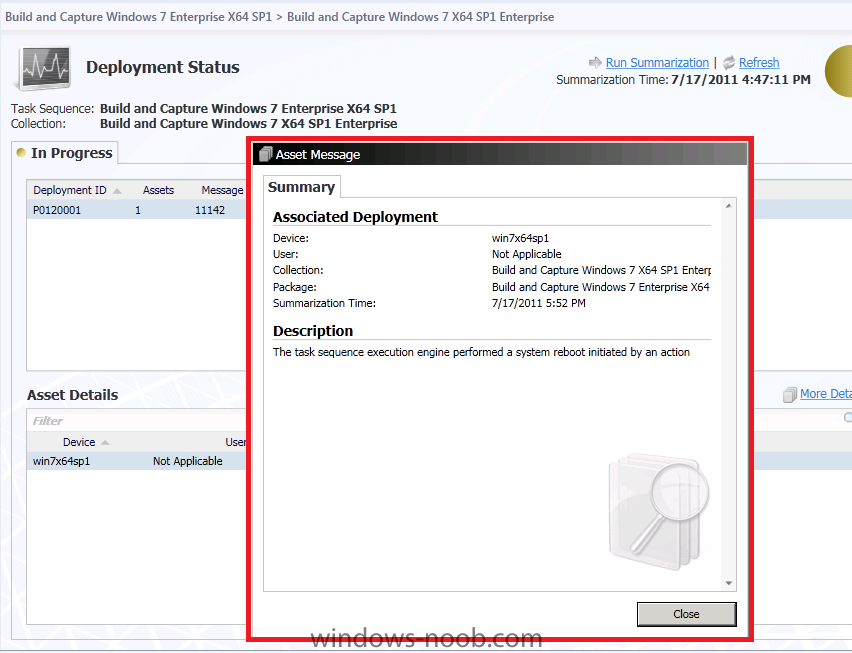This screenshot has width=852, height=653.
Task: Click the Refresh link
Action: coord(759,62)
